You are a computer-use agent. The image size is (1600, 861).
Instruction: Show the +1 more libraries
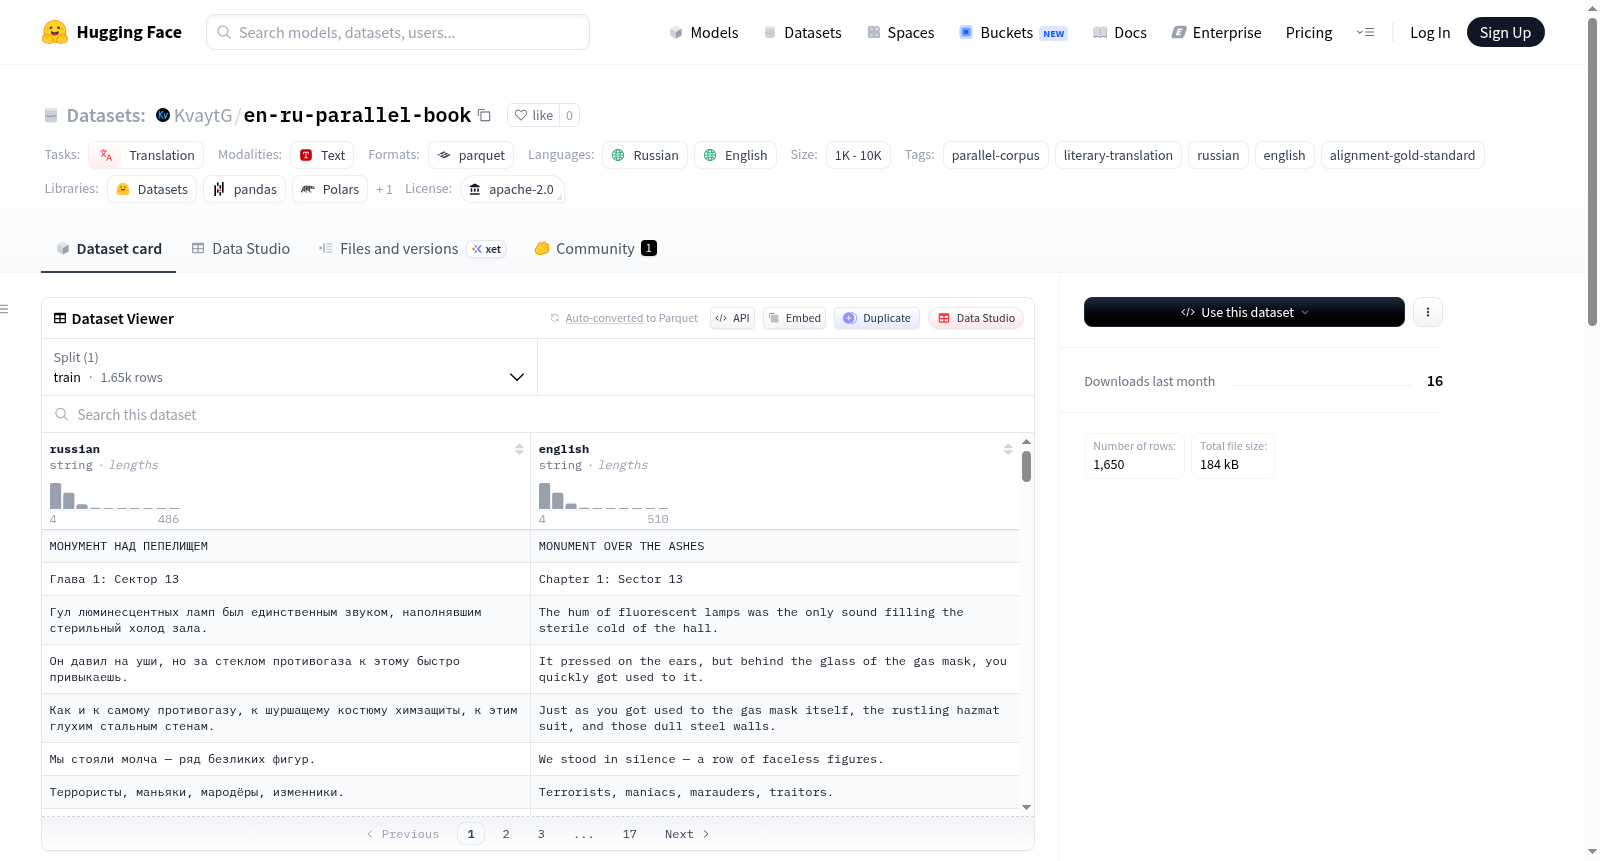click(x=384, y=189)
